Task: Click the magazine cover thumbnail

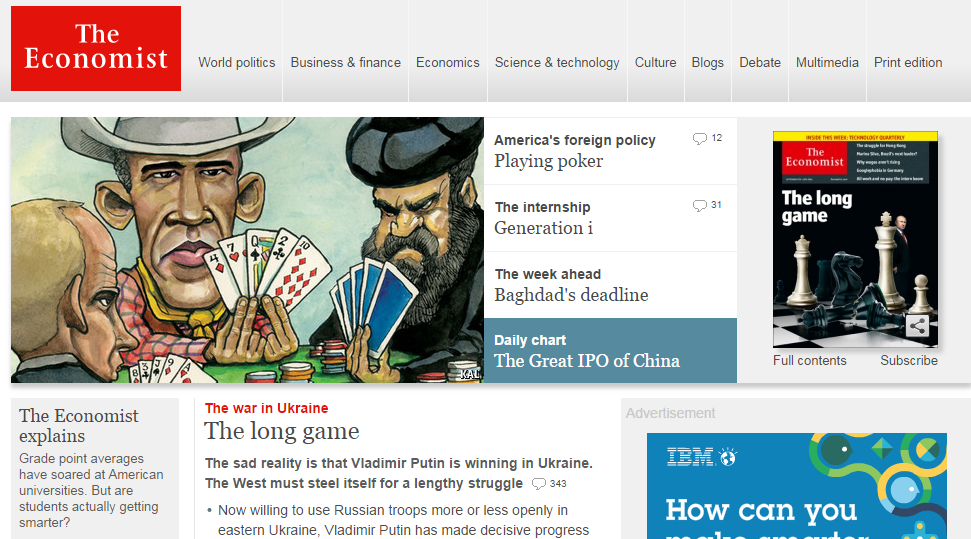Action: tap(855, 239)
